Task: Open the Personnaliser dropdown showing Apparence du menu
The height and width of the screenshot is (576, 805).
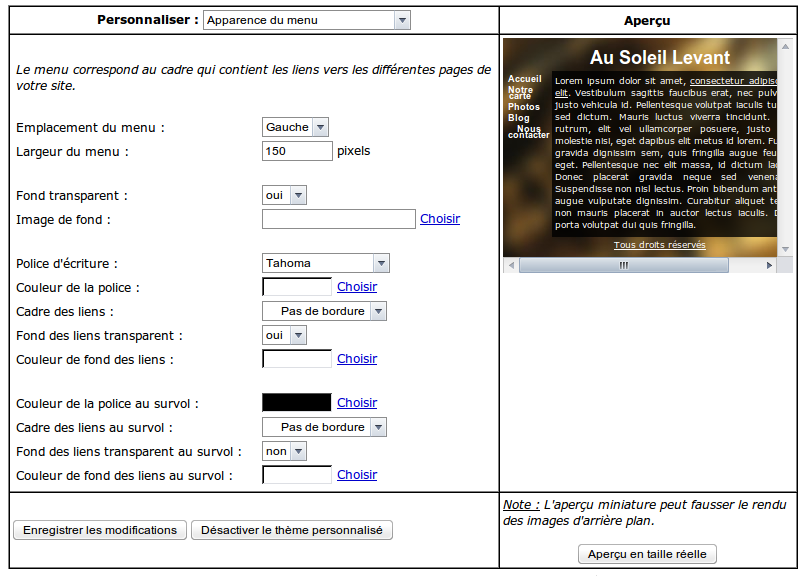Action: click(306, 21)
